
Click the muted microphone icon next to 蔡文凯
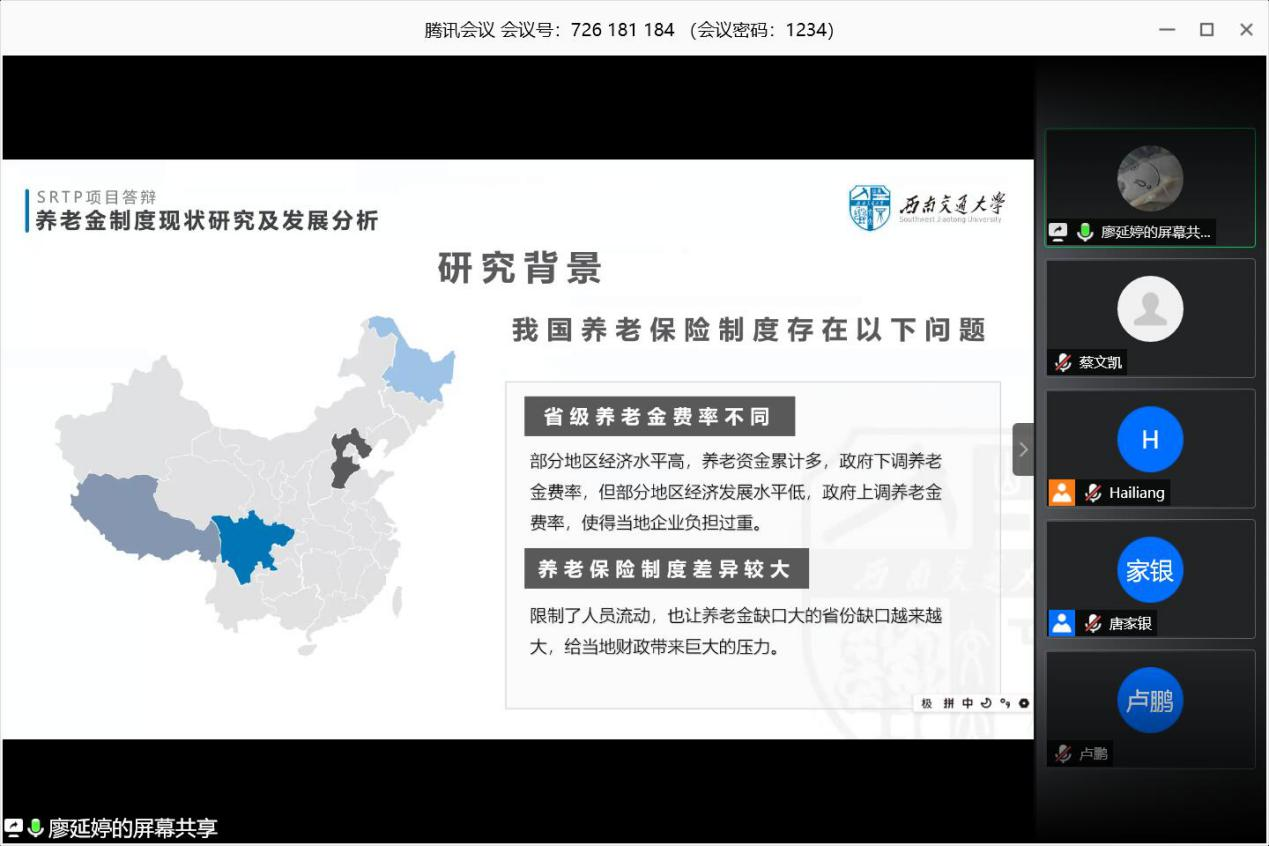1063,362
